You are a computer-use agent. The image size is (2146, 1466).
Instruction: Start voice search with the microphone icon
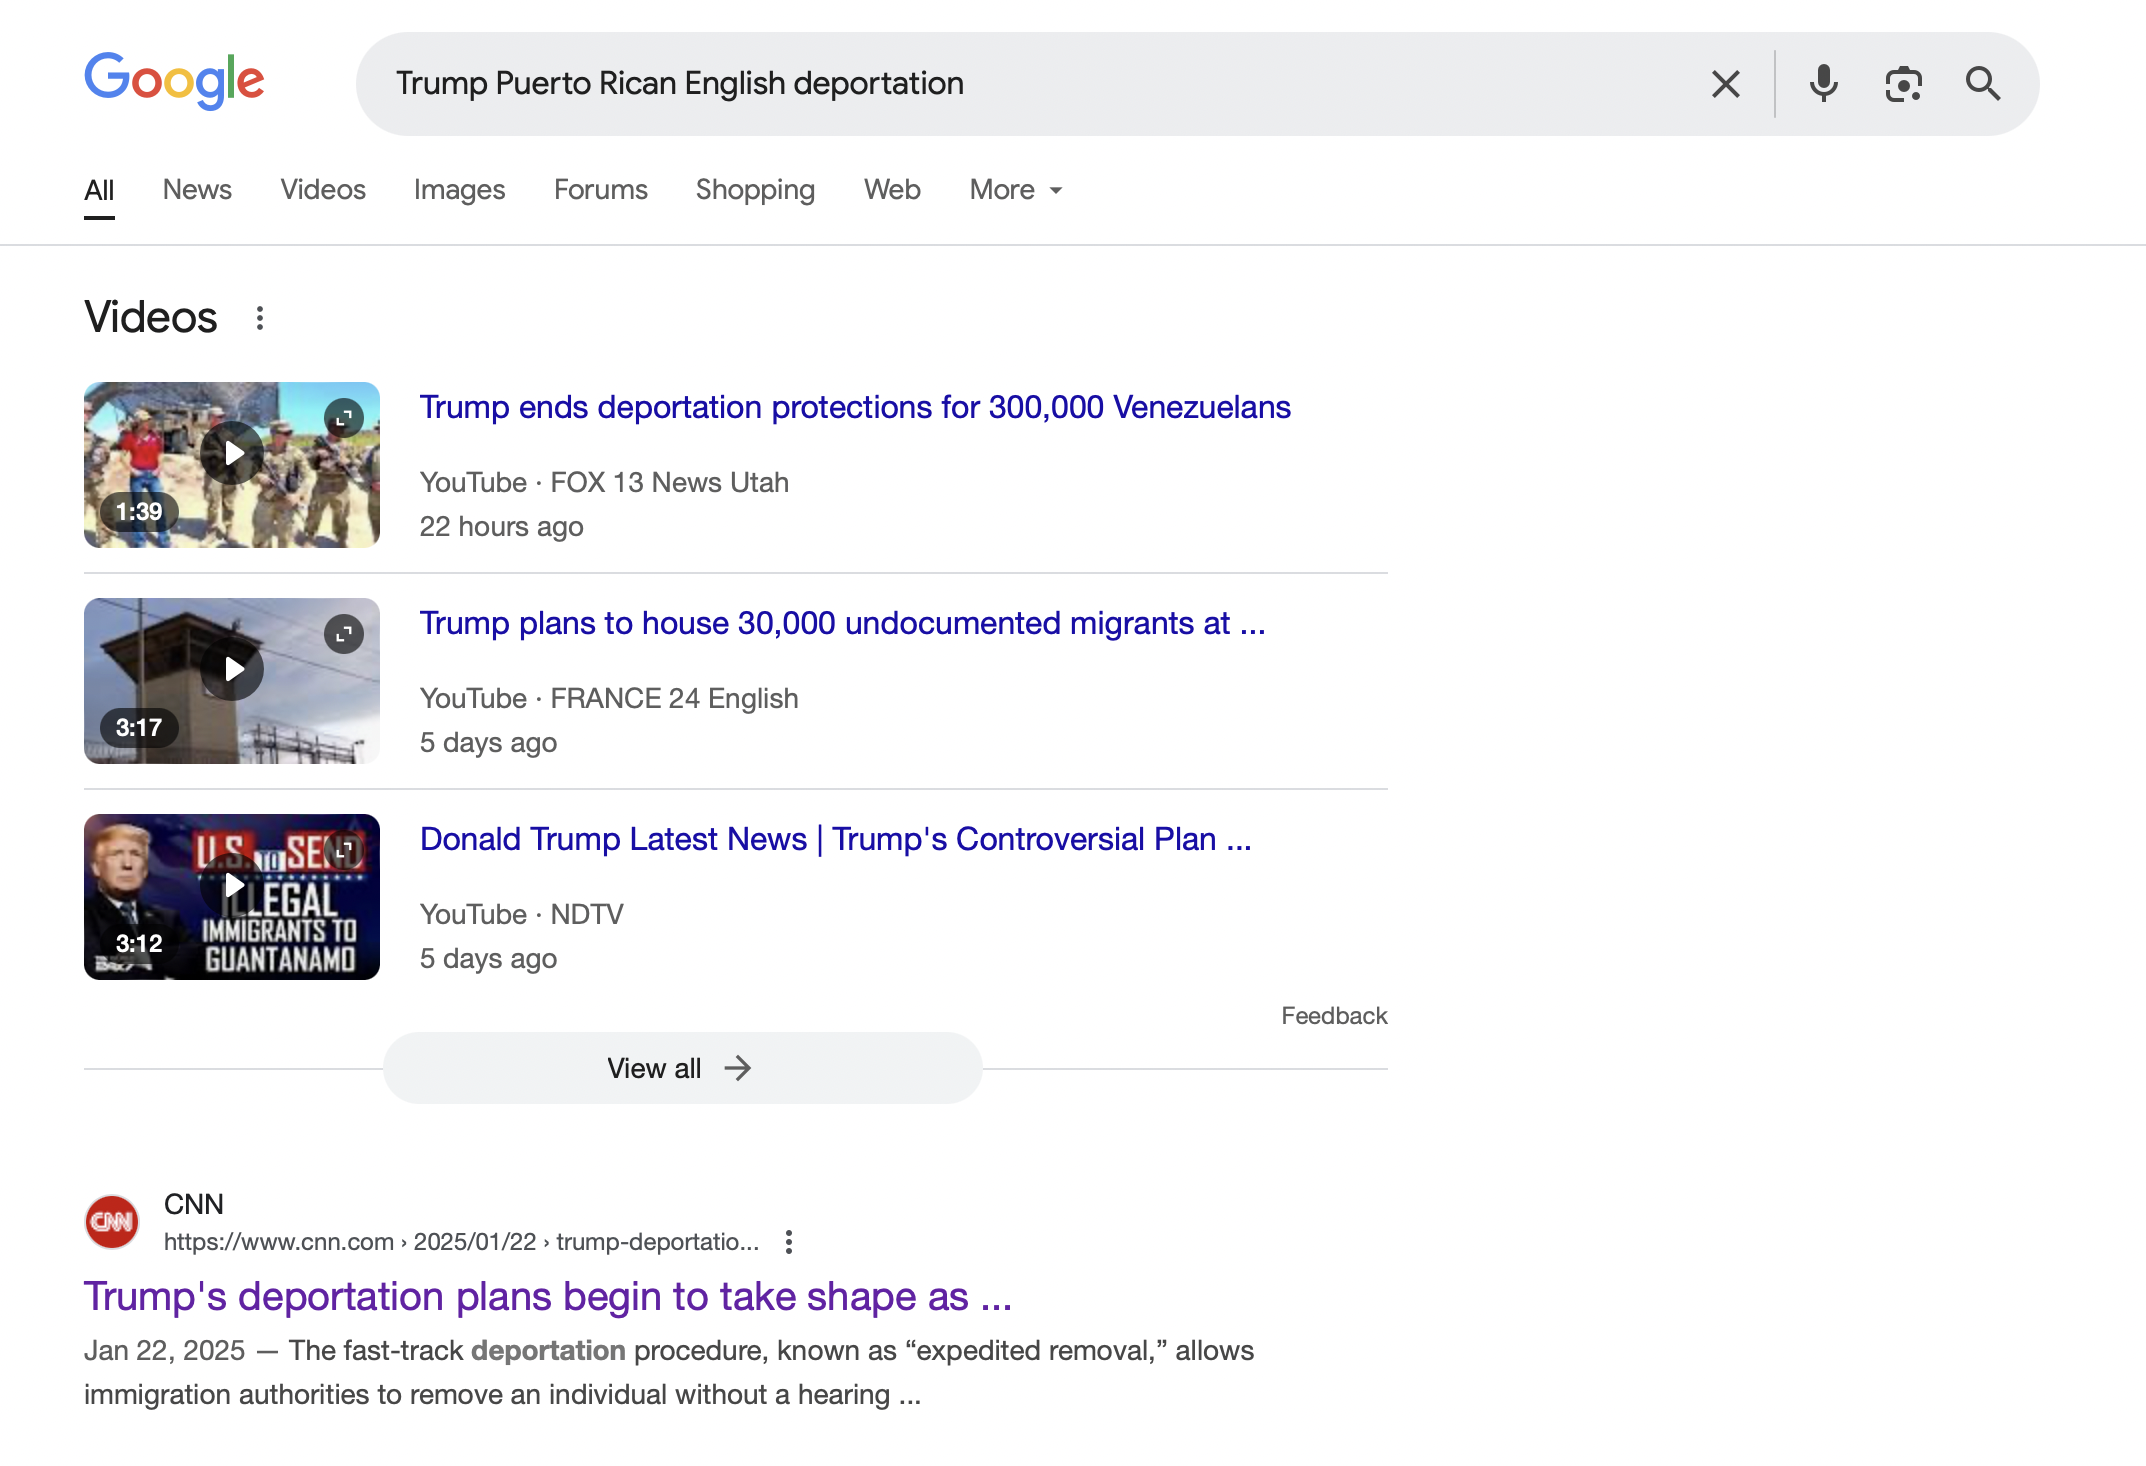pos(1823,84)
